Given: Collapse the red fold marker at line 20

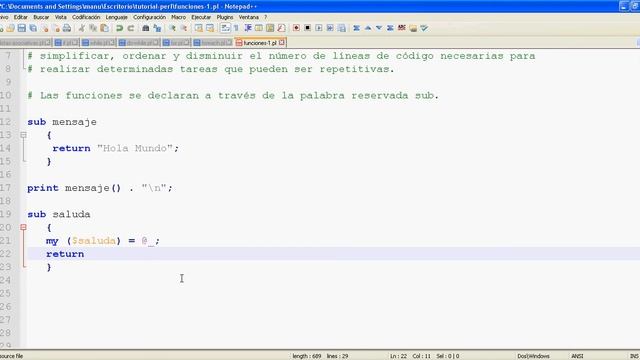Looking at the screenshot, I should click(23, 227).
